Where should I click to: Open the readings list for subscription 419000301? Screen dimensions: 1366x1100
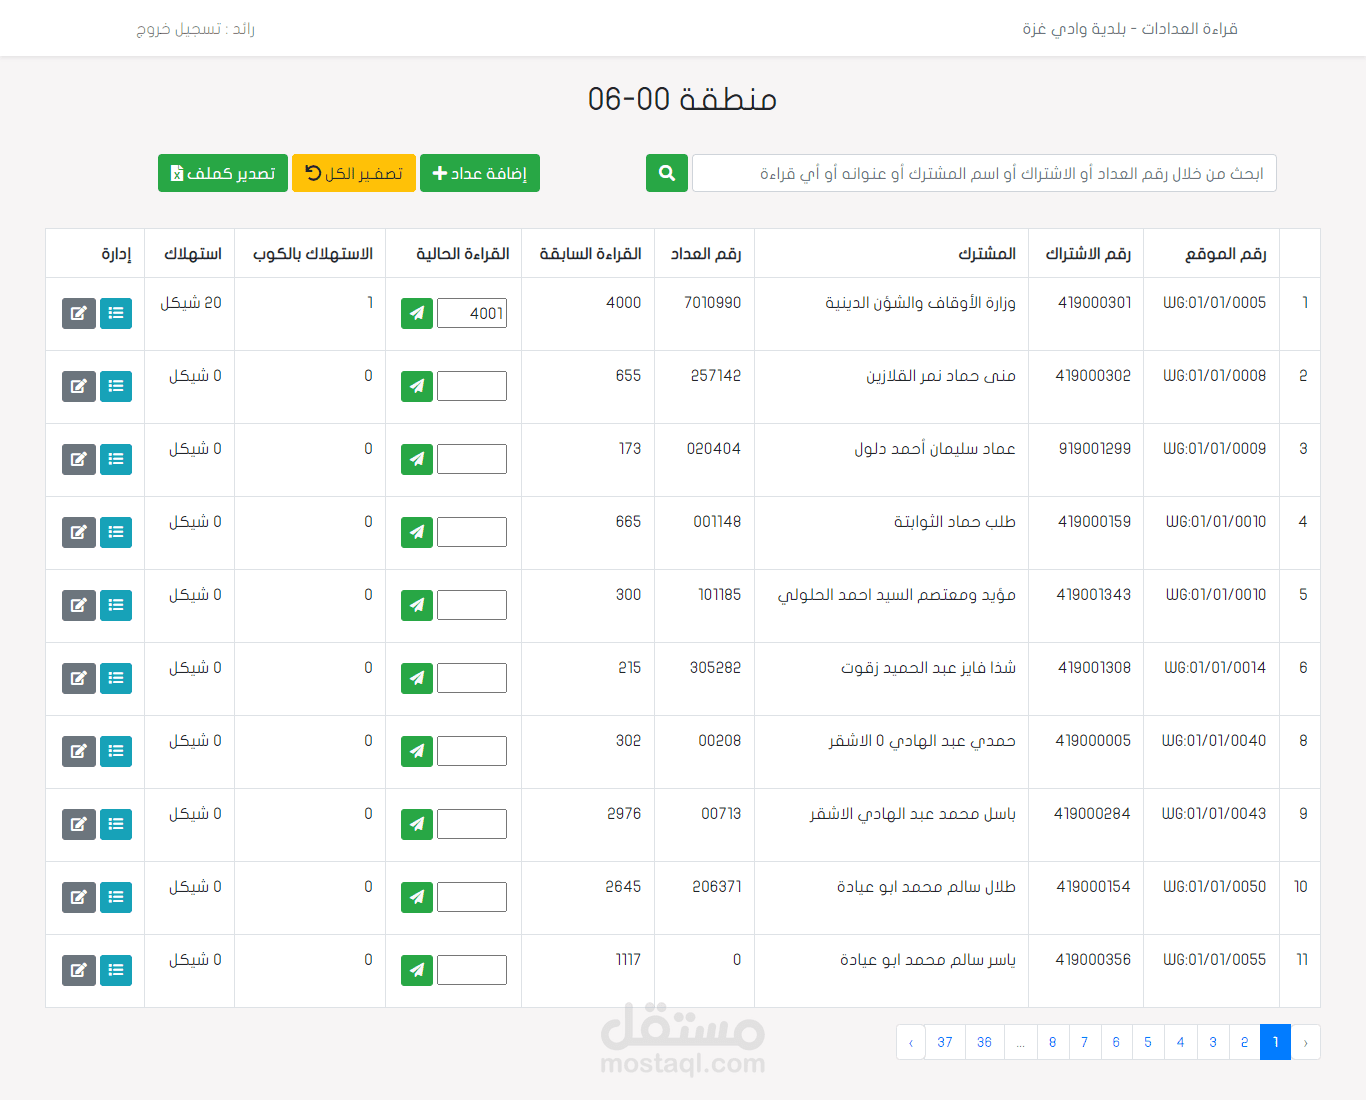pyautogui.click(x=116, y=313)
